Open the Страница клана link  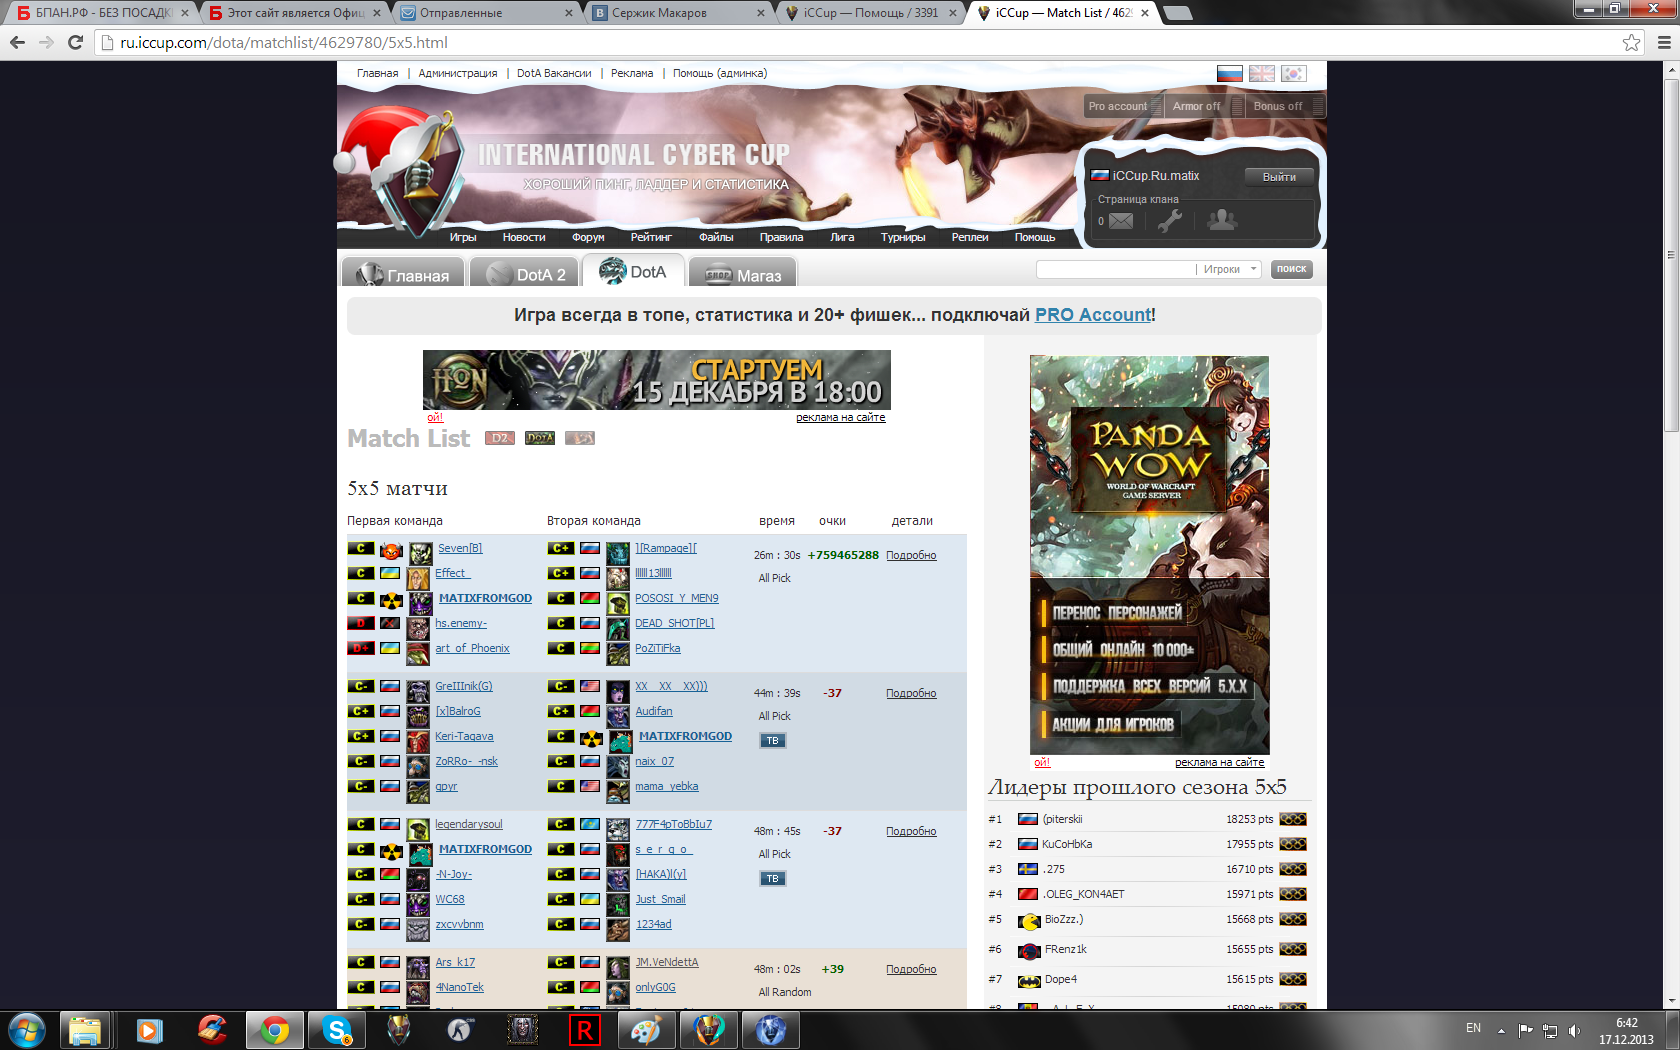(1138, 199)
